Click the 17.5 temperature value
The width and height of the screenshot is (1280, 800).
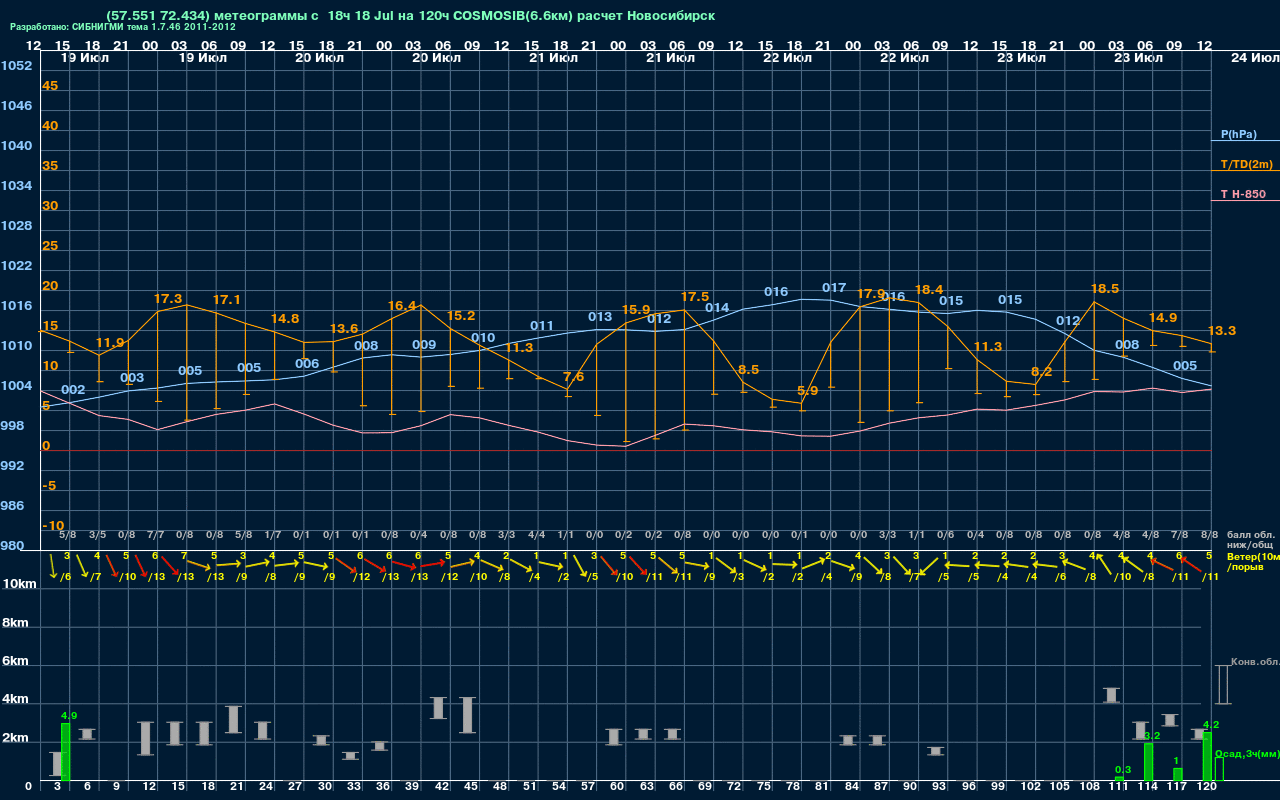695,297
